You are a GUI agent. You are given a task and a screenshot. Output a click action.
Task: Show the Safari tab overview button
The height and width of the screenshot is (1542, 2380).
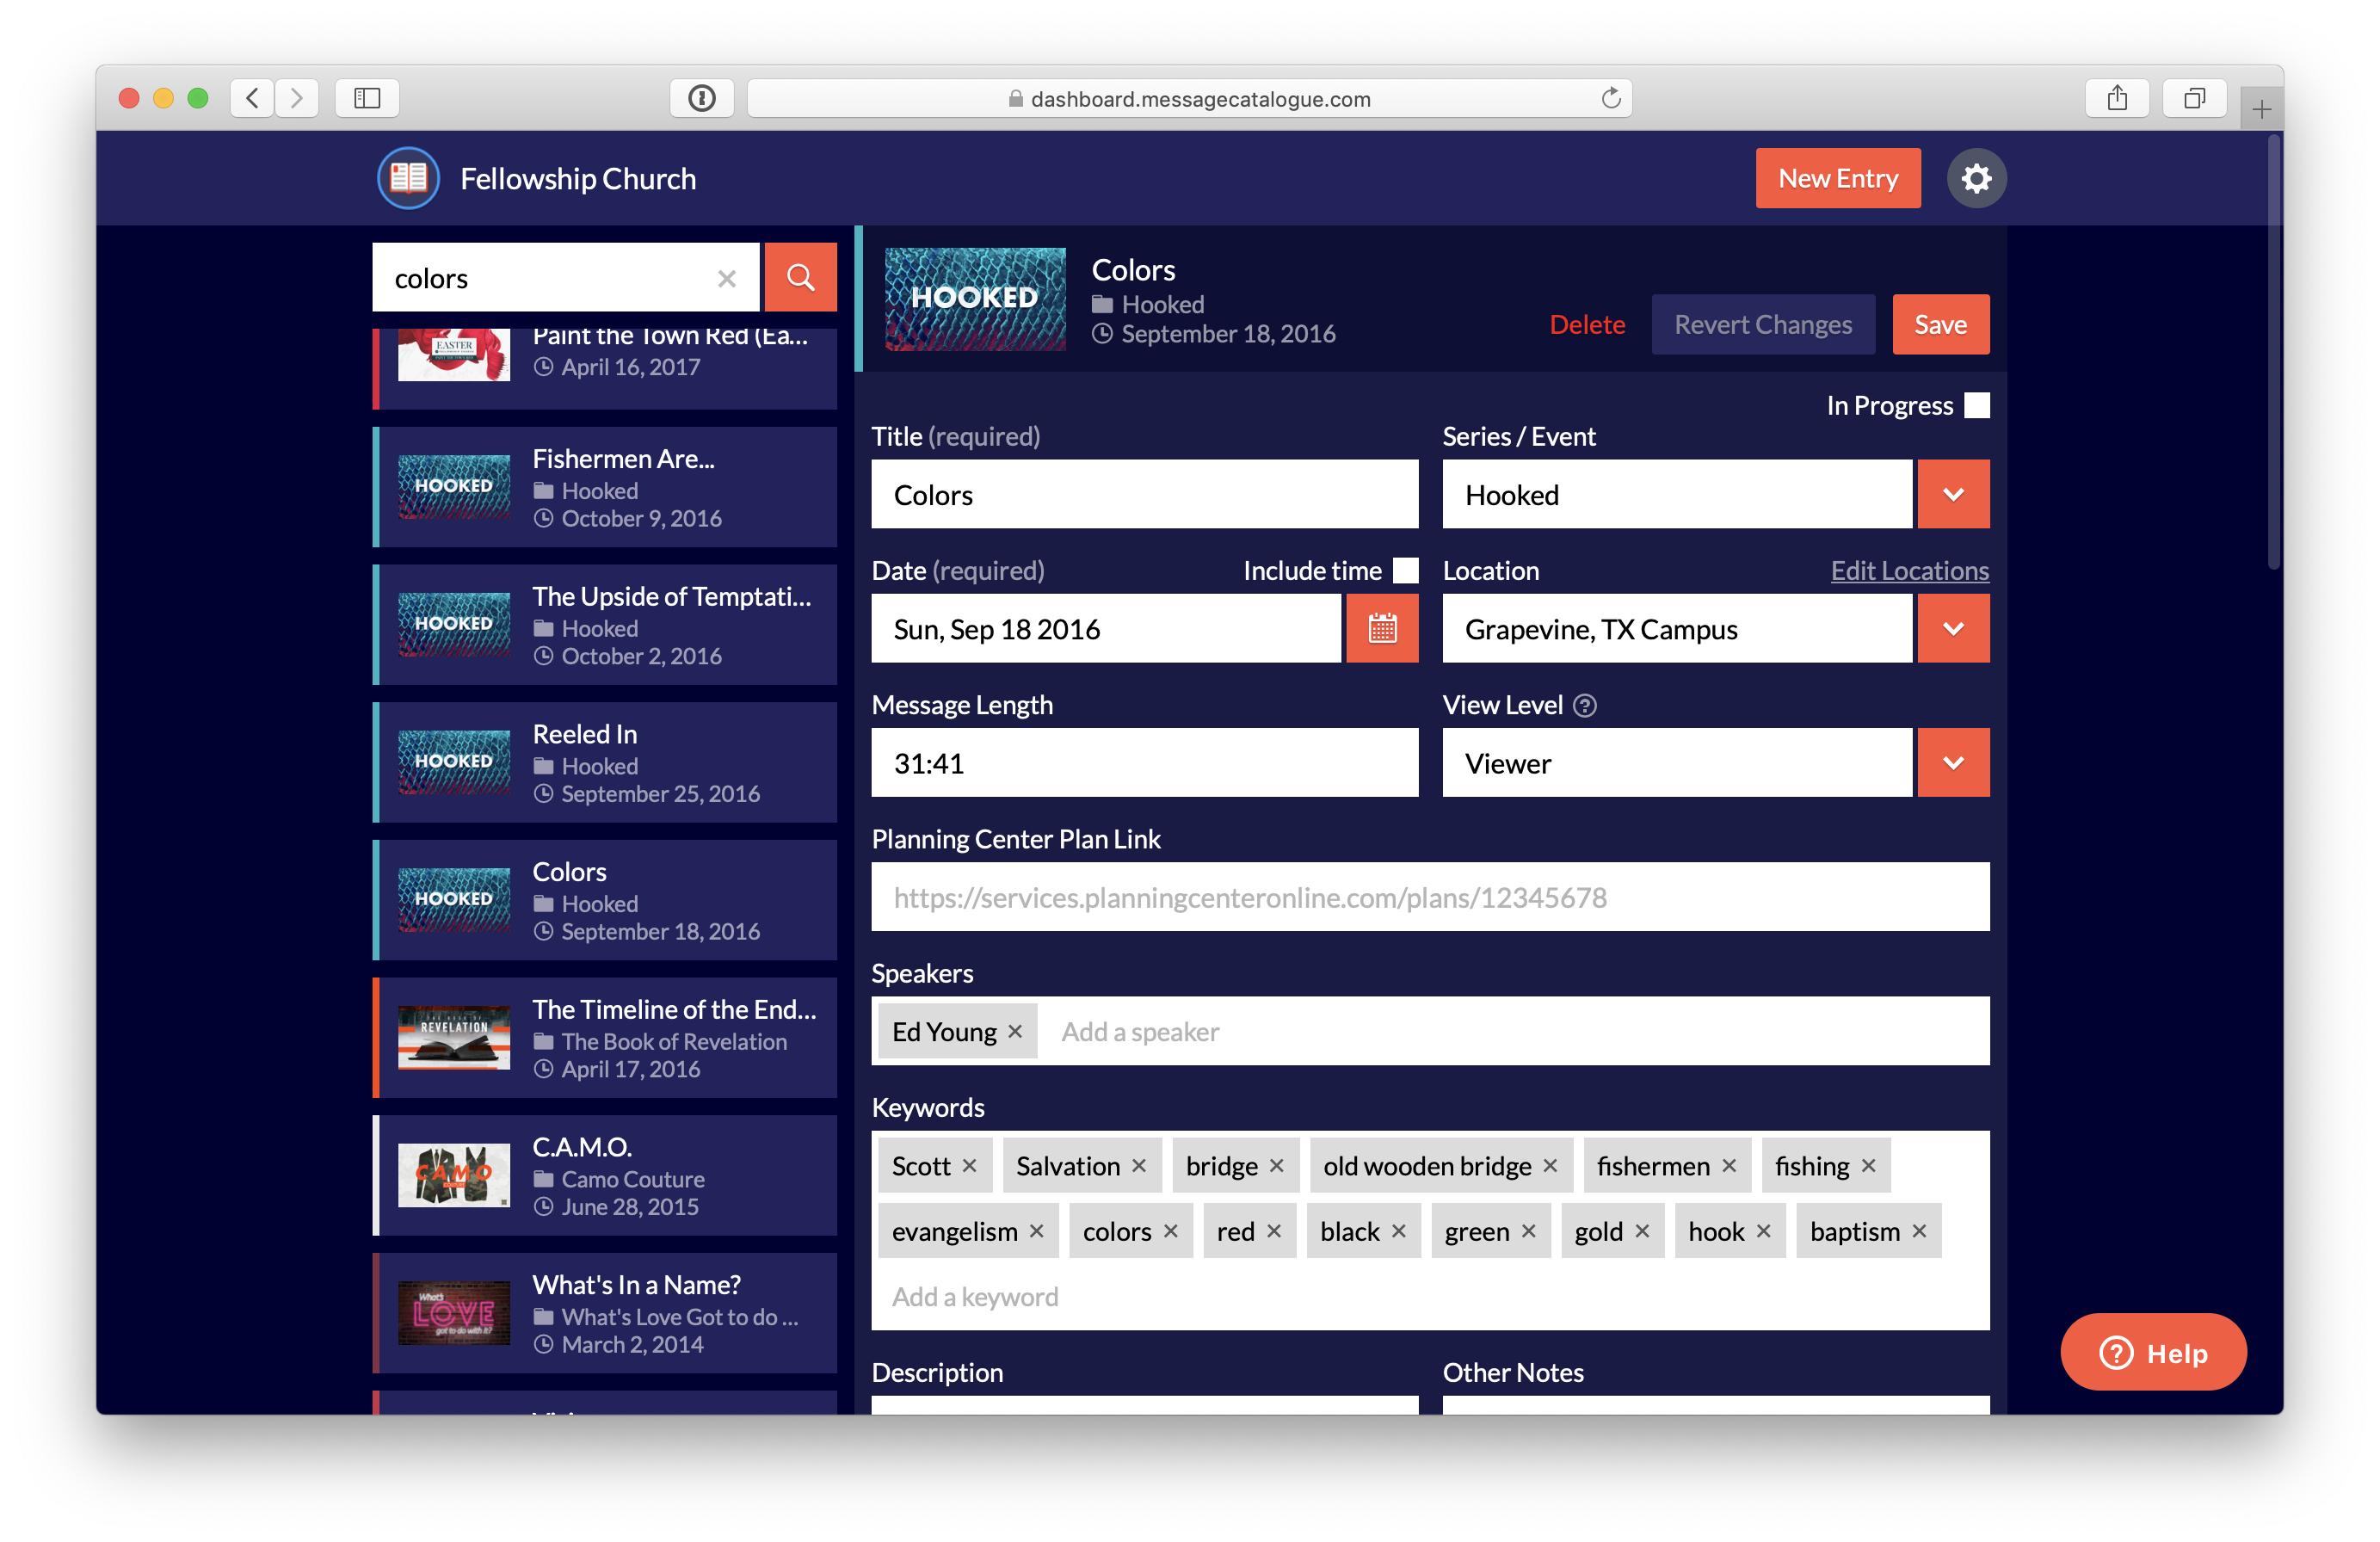point(2194,98)
